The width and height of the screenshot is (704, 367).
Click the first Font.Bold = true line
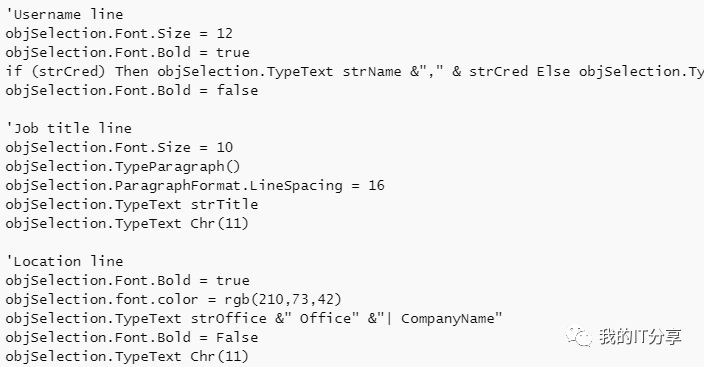pos(128,53)
